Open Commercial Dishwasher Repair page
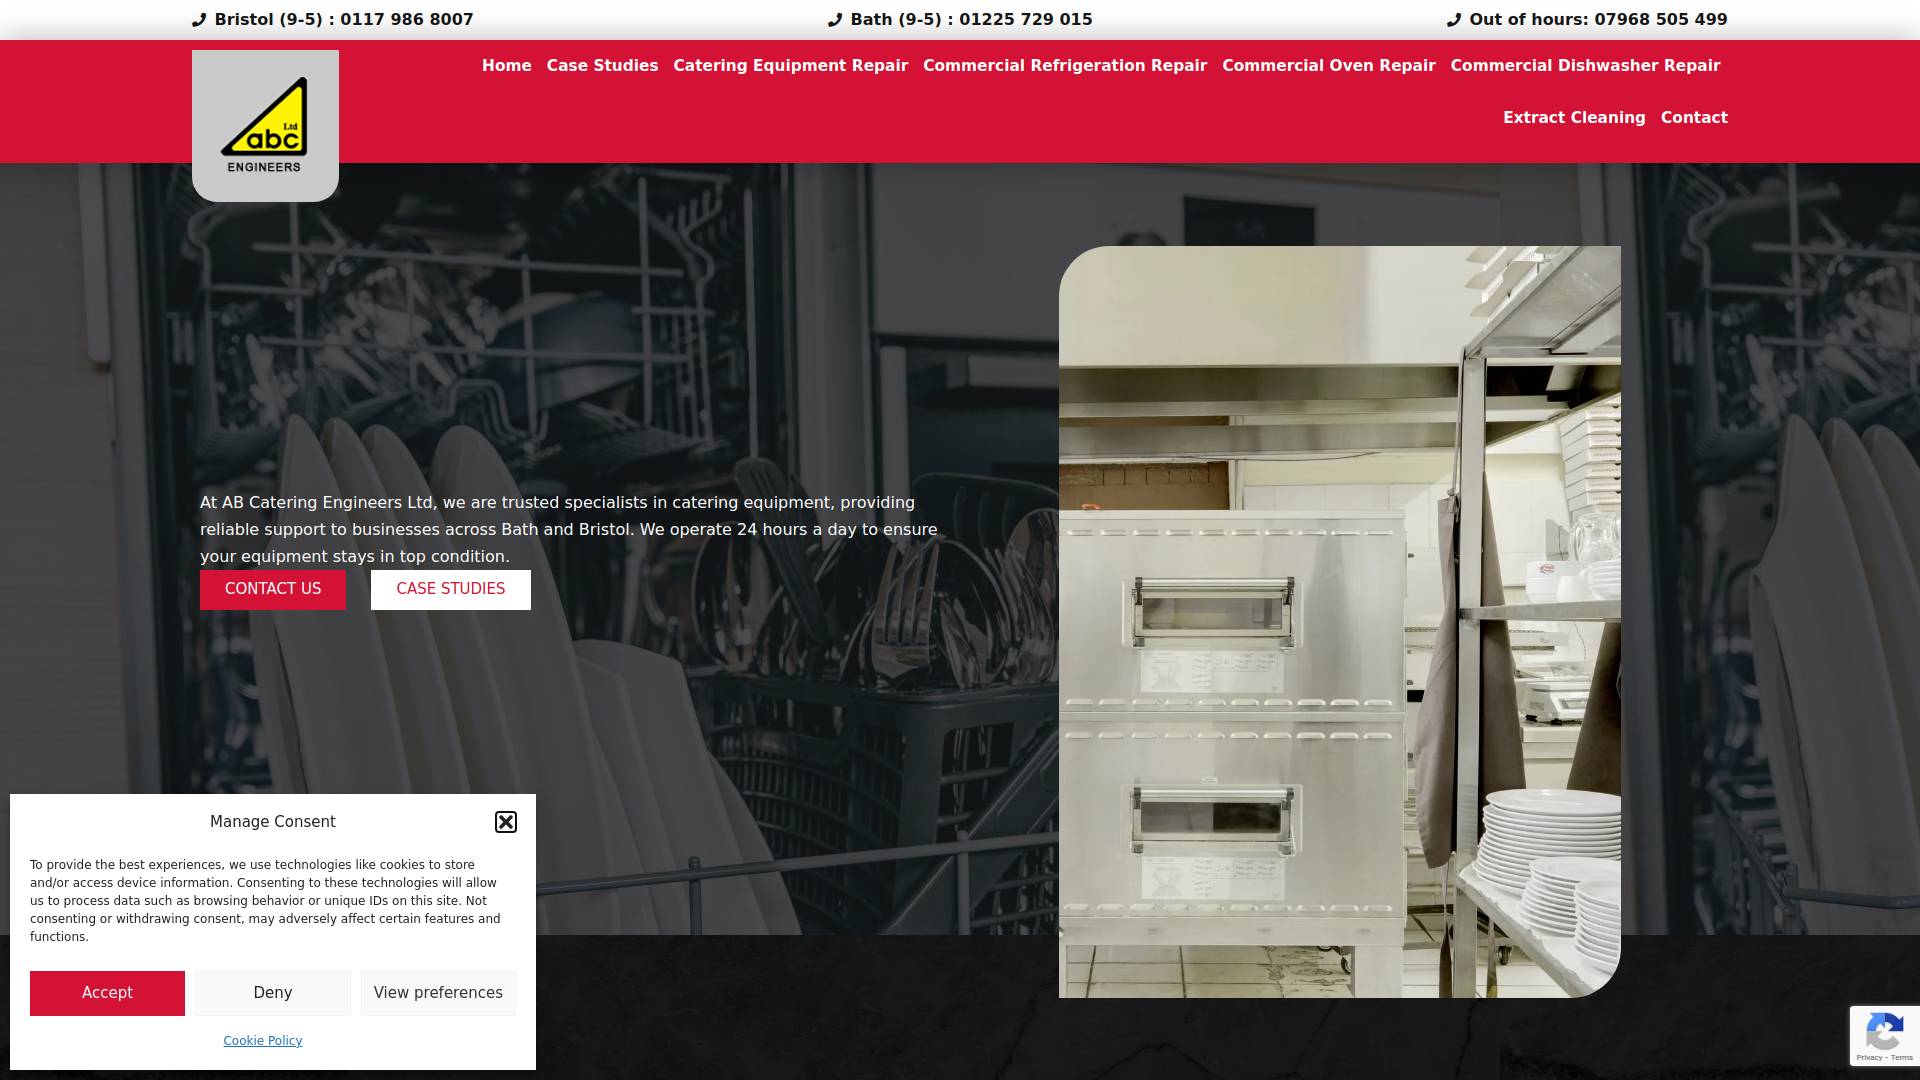This screenshot has height=1080, width=1920. point(1585,66)
